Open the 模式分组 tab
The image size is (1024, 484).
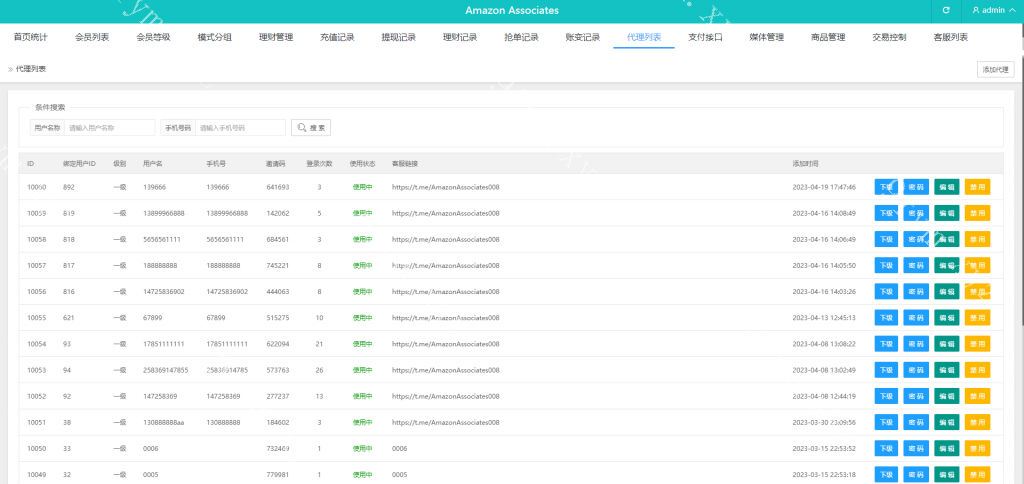pyautogui.click(x=215, y=37)
